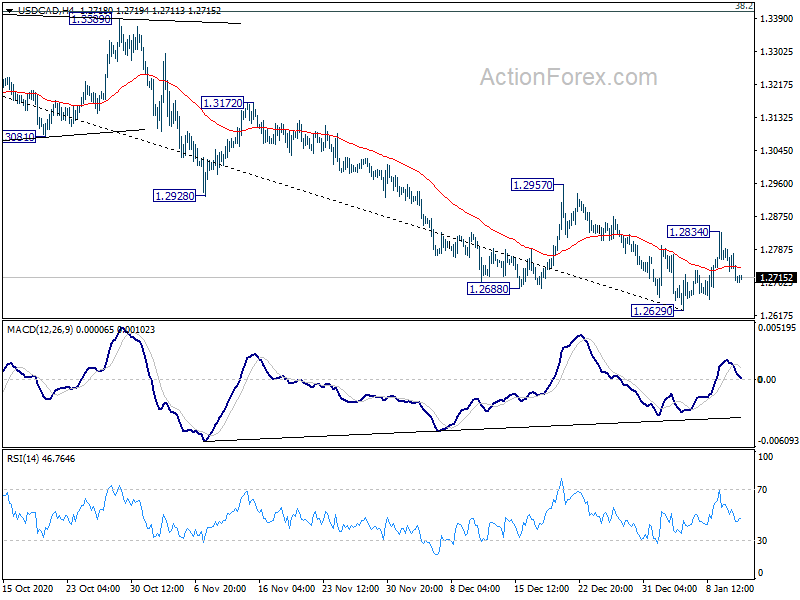Click the 8 Dec 04:00 date label
This screenshot has height=600, width=800.
coord(476,589)
